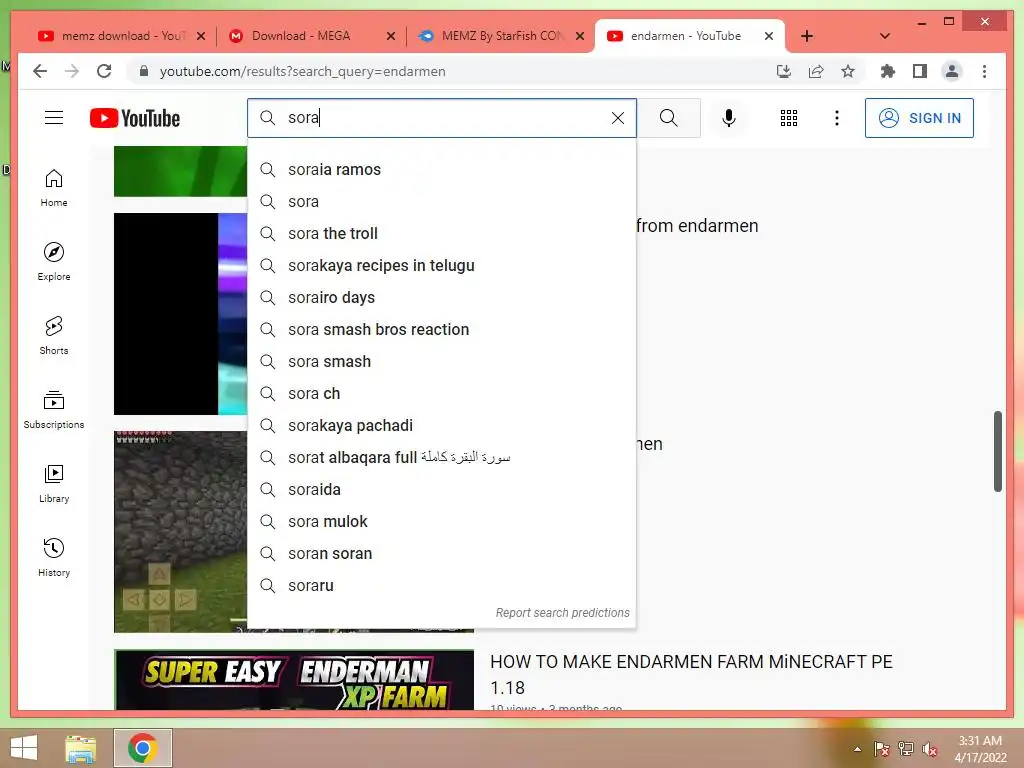Click the address bar URL
The width and height of the screenshot is (1024, 768).
pyautogui.click(x=302, y=71)
